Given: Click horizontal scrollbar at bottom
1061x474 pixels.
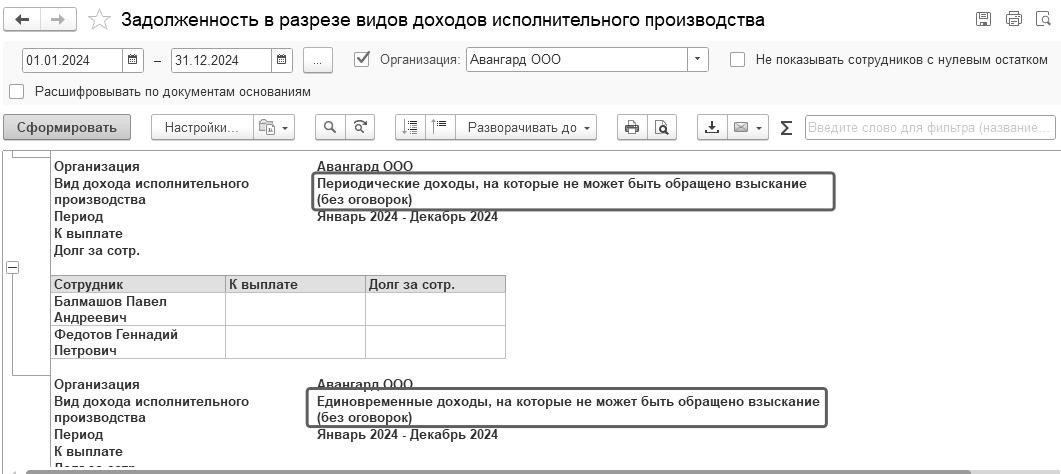Looking at the screenshot, I should pyautogui.click(x=498, y=471).
